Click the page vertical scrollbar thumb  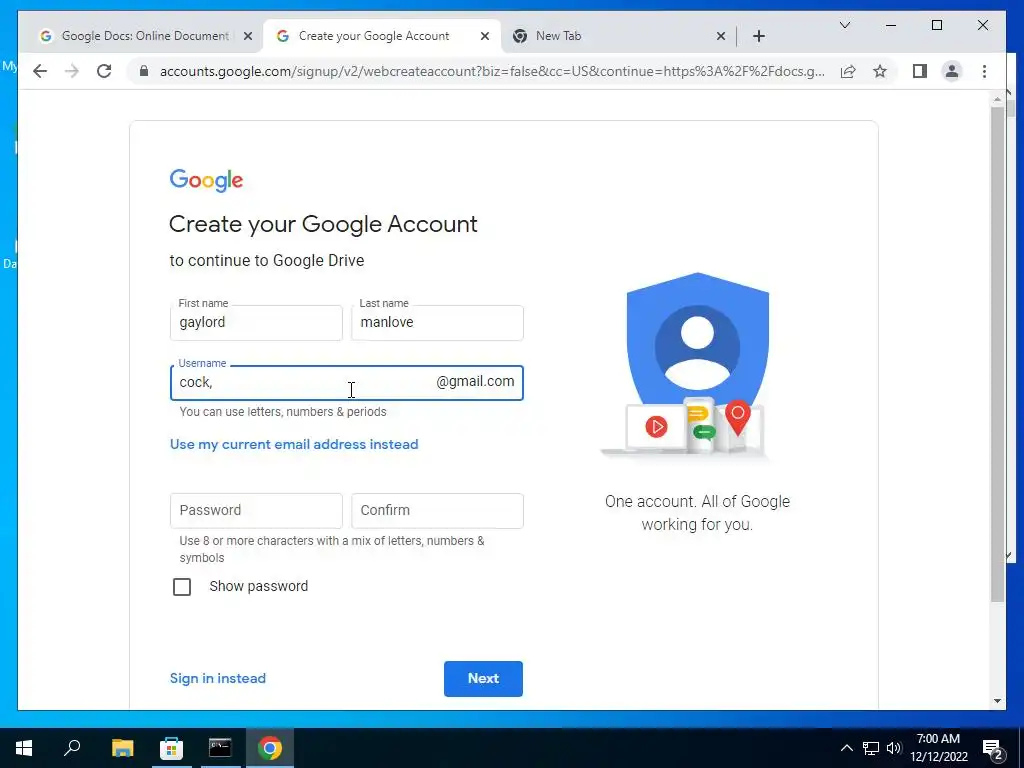coord(997,353)
